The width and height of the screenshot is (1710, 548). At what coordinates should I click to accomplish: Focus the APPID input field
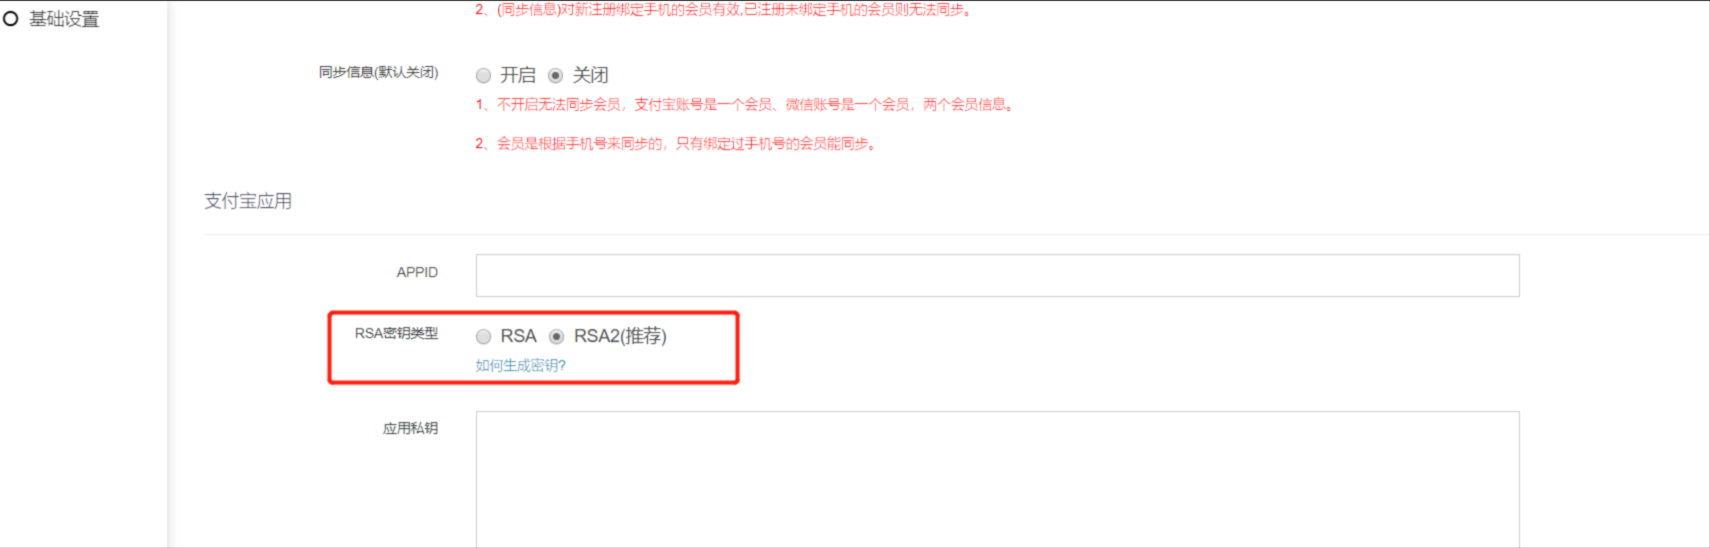coord(997,275)
